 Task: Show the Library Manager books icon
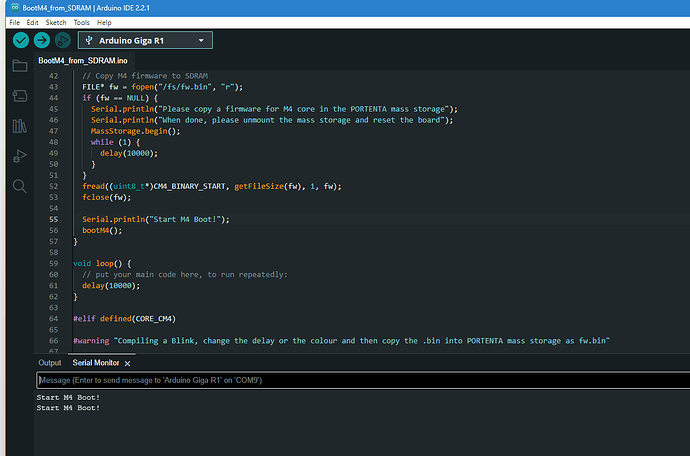pyautogui.click(x=19, y=126)
